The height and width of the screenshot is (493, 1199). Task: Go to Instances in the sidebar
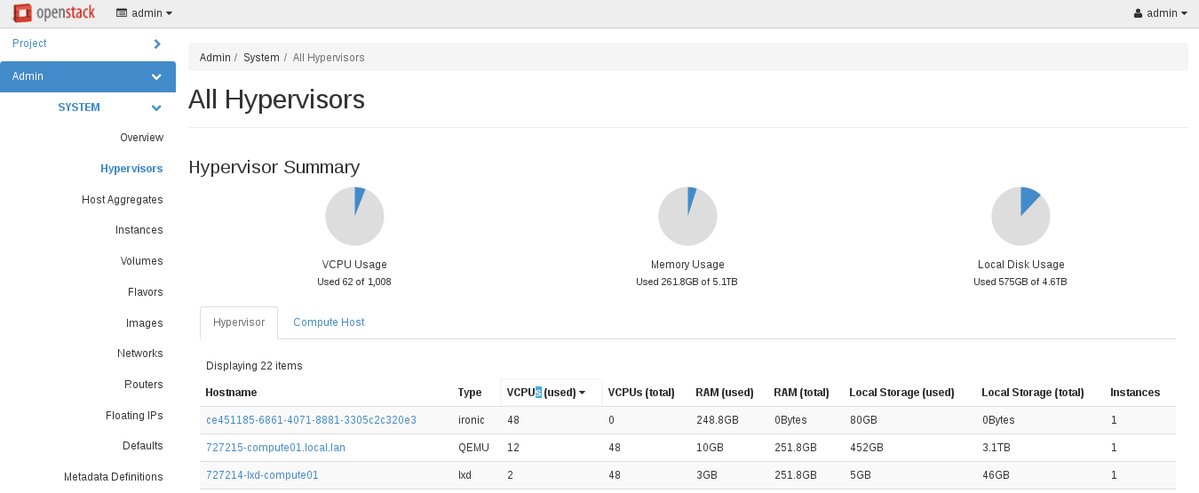click(139, 230)
